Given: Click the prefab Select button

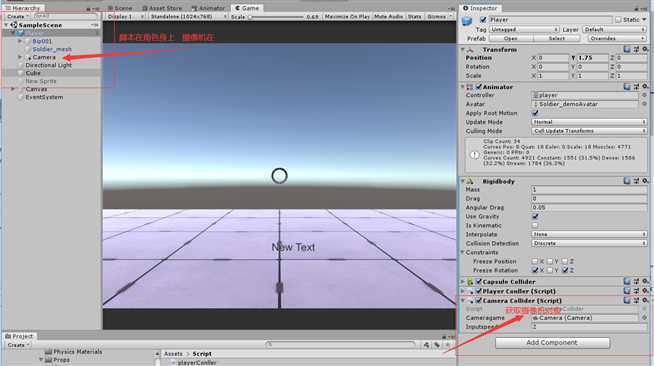Looking at the screenshot, I should 556,38.
